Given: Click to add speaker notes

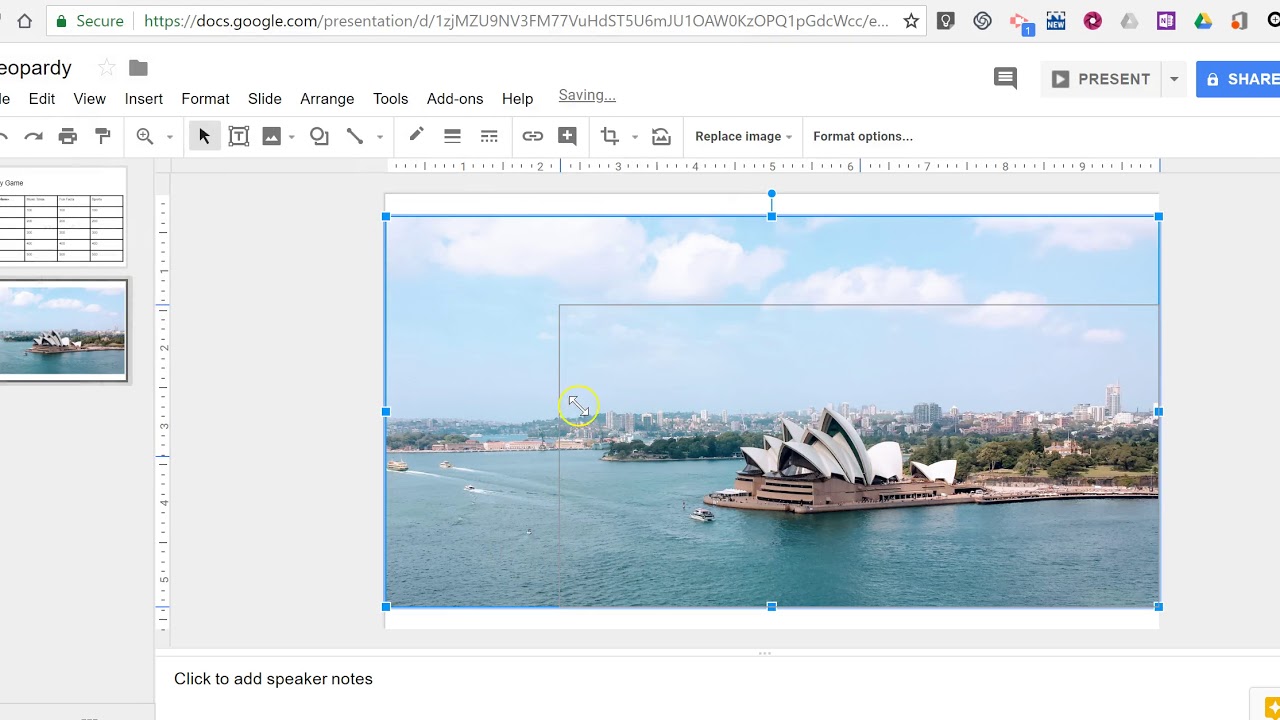Looking at the screenshot, I should click(x=273, y=679).
